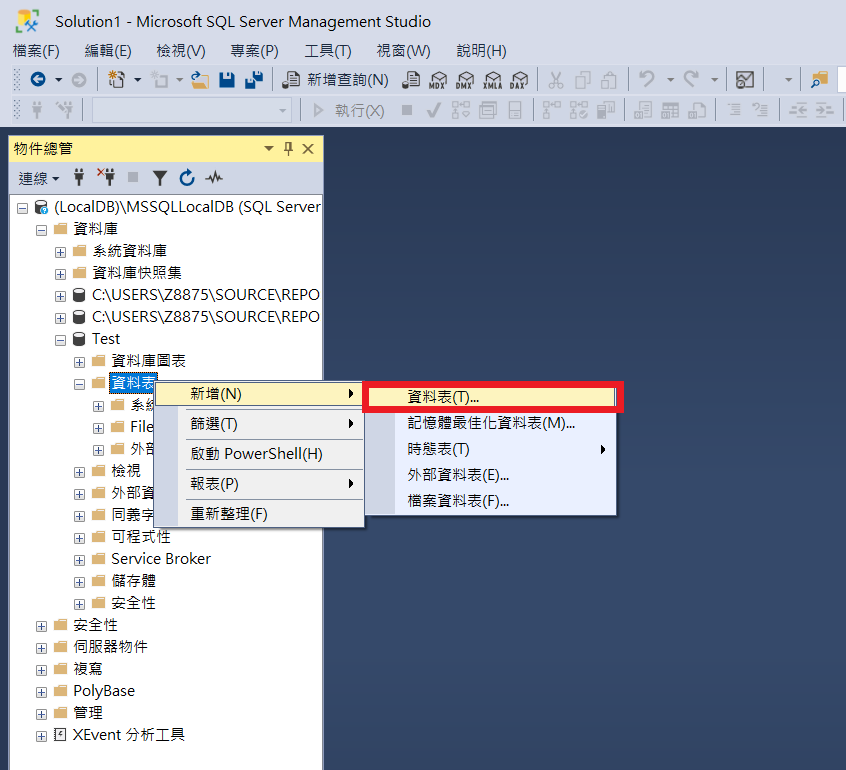
Task: Click the grayed Stop icon in Object Explorer
Action: 133,177
